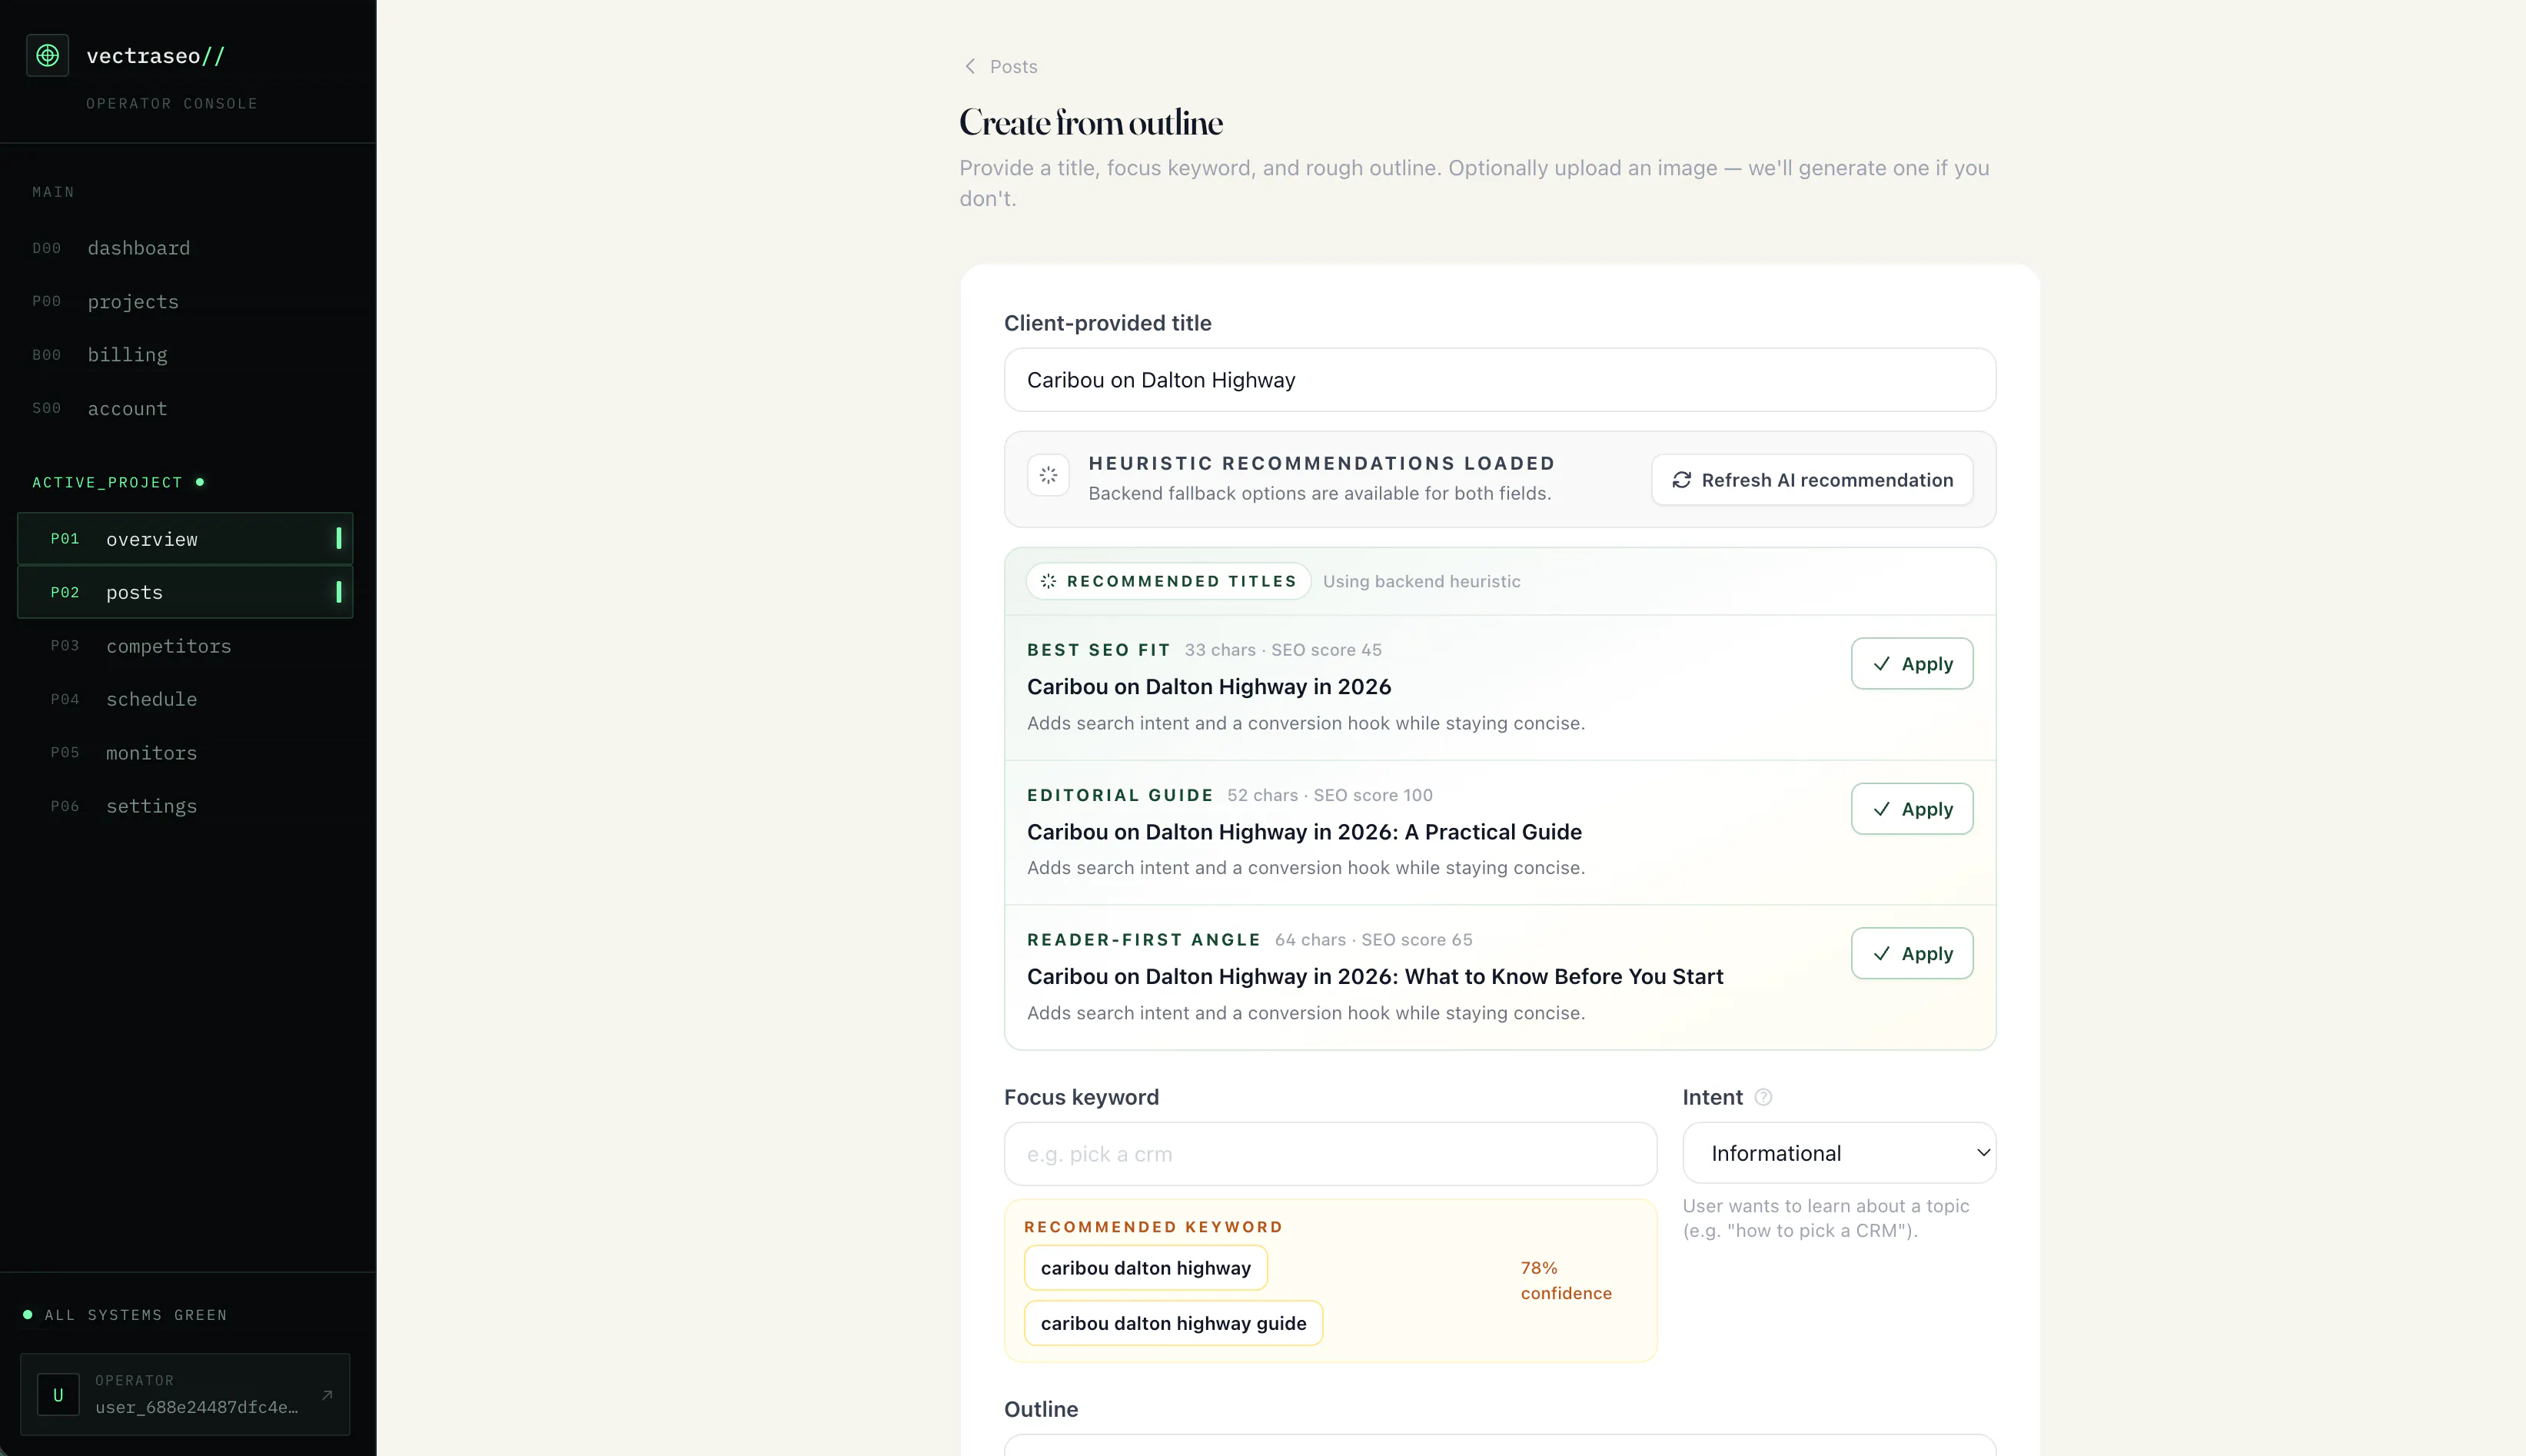Click the Focus keyword input field
Screen dimensions: 2526x1456
(x=1330, y=1154)
